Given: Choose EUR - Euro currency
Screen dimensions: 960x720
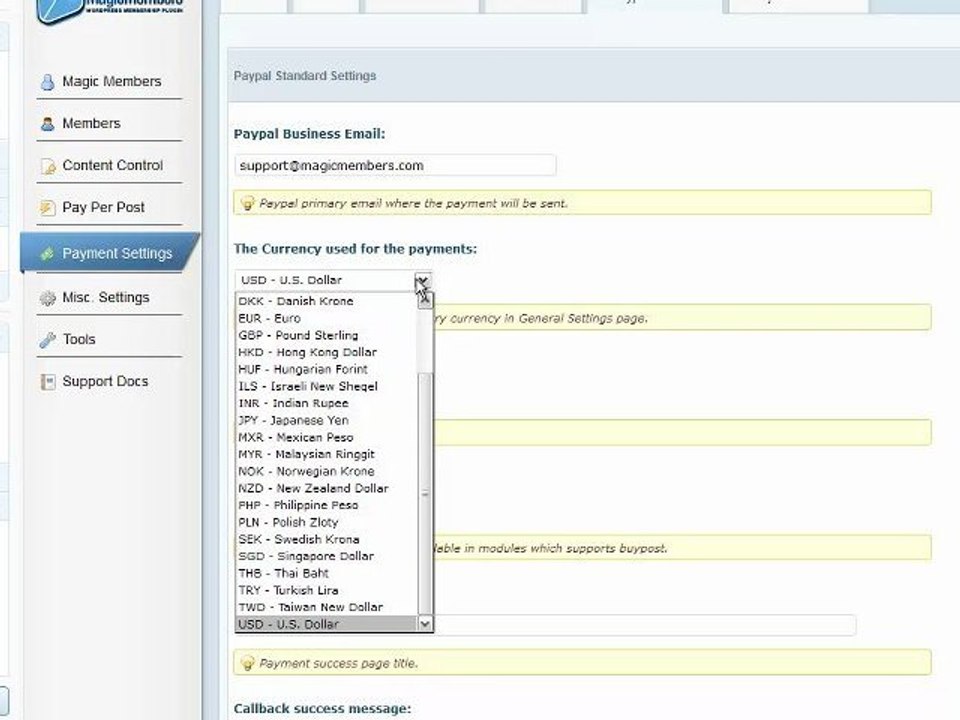Looking at the screenshot, I should (x=326, y=318).
